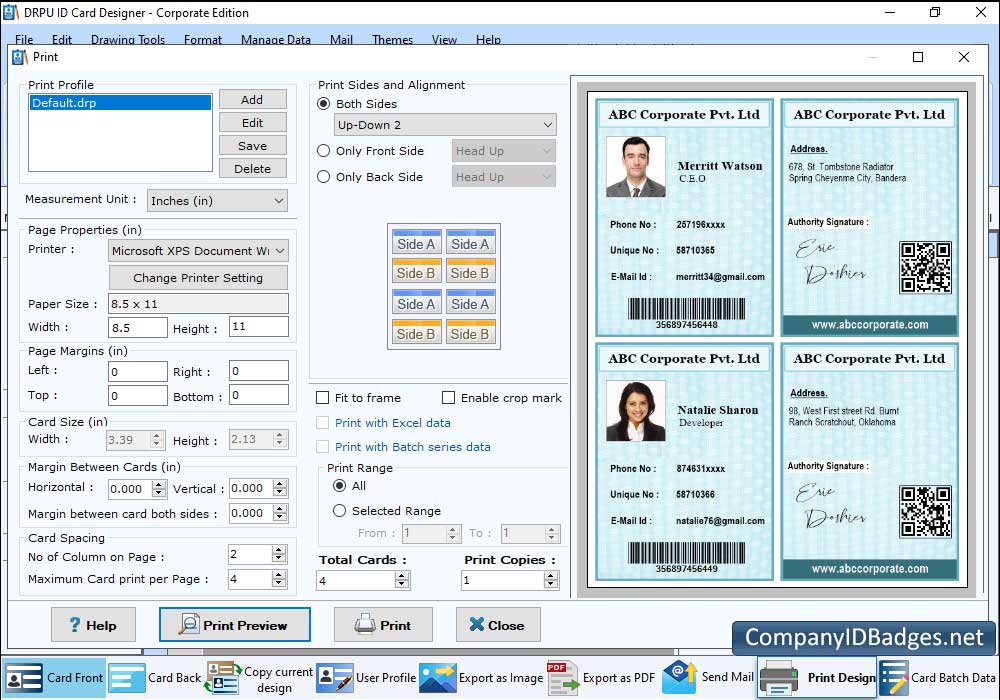1000x700 pixels.
Task: Click the Print dialog title icon
Action: point(20,57)
